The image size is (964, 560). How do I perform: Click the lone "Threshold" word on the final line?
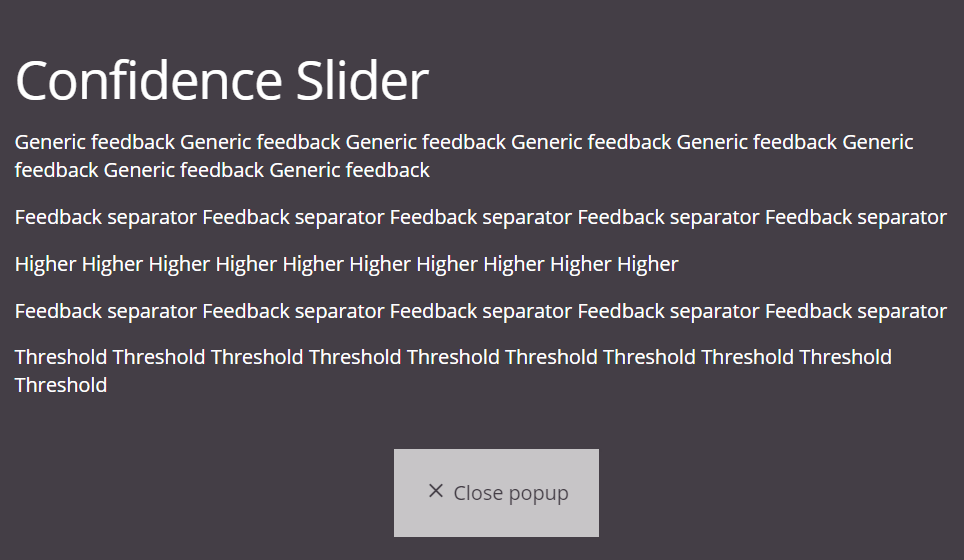tap(61, 385)
